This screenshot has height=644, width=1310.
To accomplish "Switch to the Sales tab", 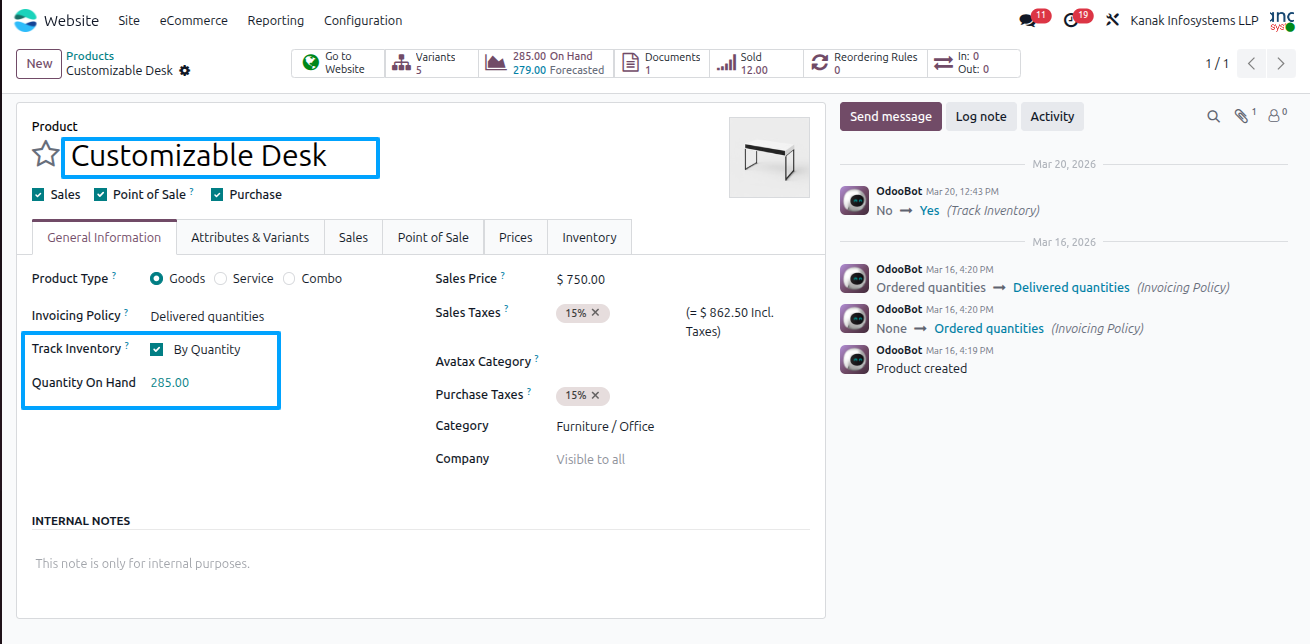I will [x=353, y=238].
